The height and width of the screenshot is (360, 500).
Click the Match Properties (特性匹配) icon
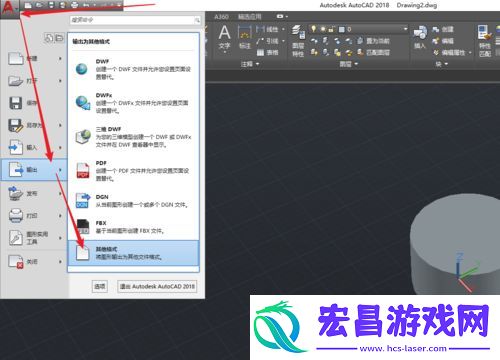[485, 40]
